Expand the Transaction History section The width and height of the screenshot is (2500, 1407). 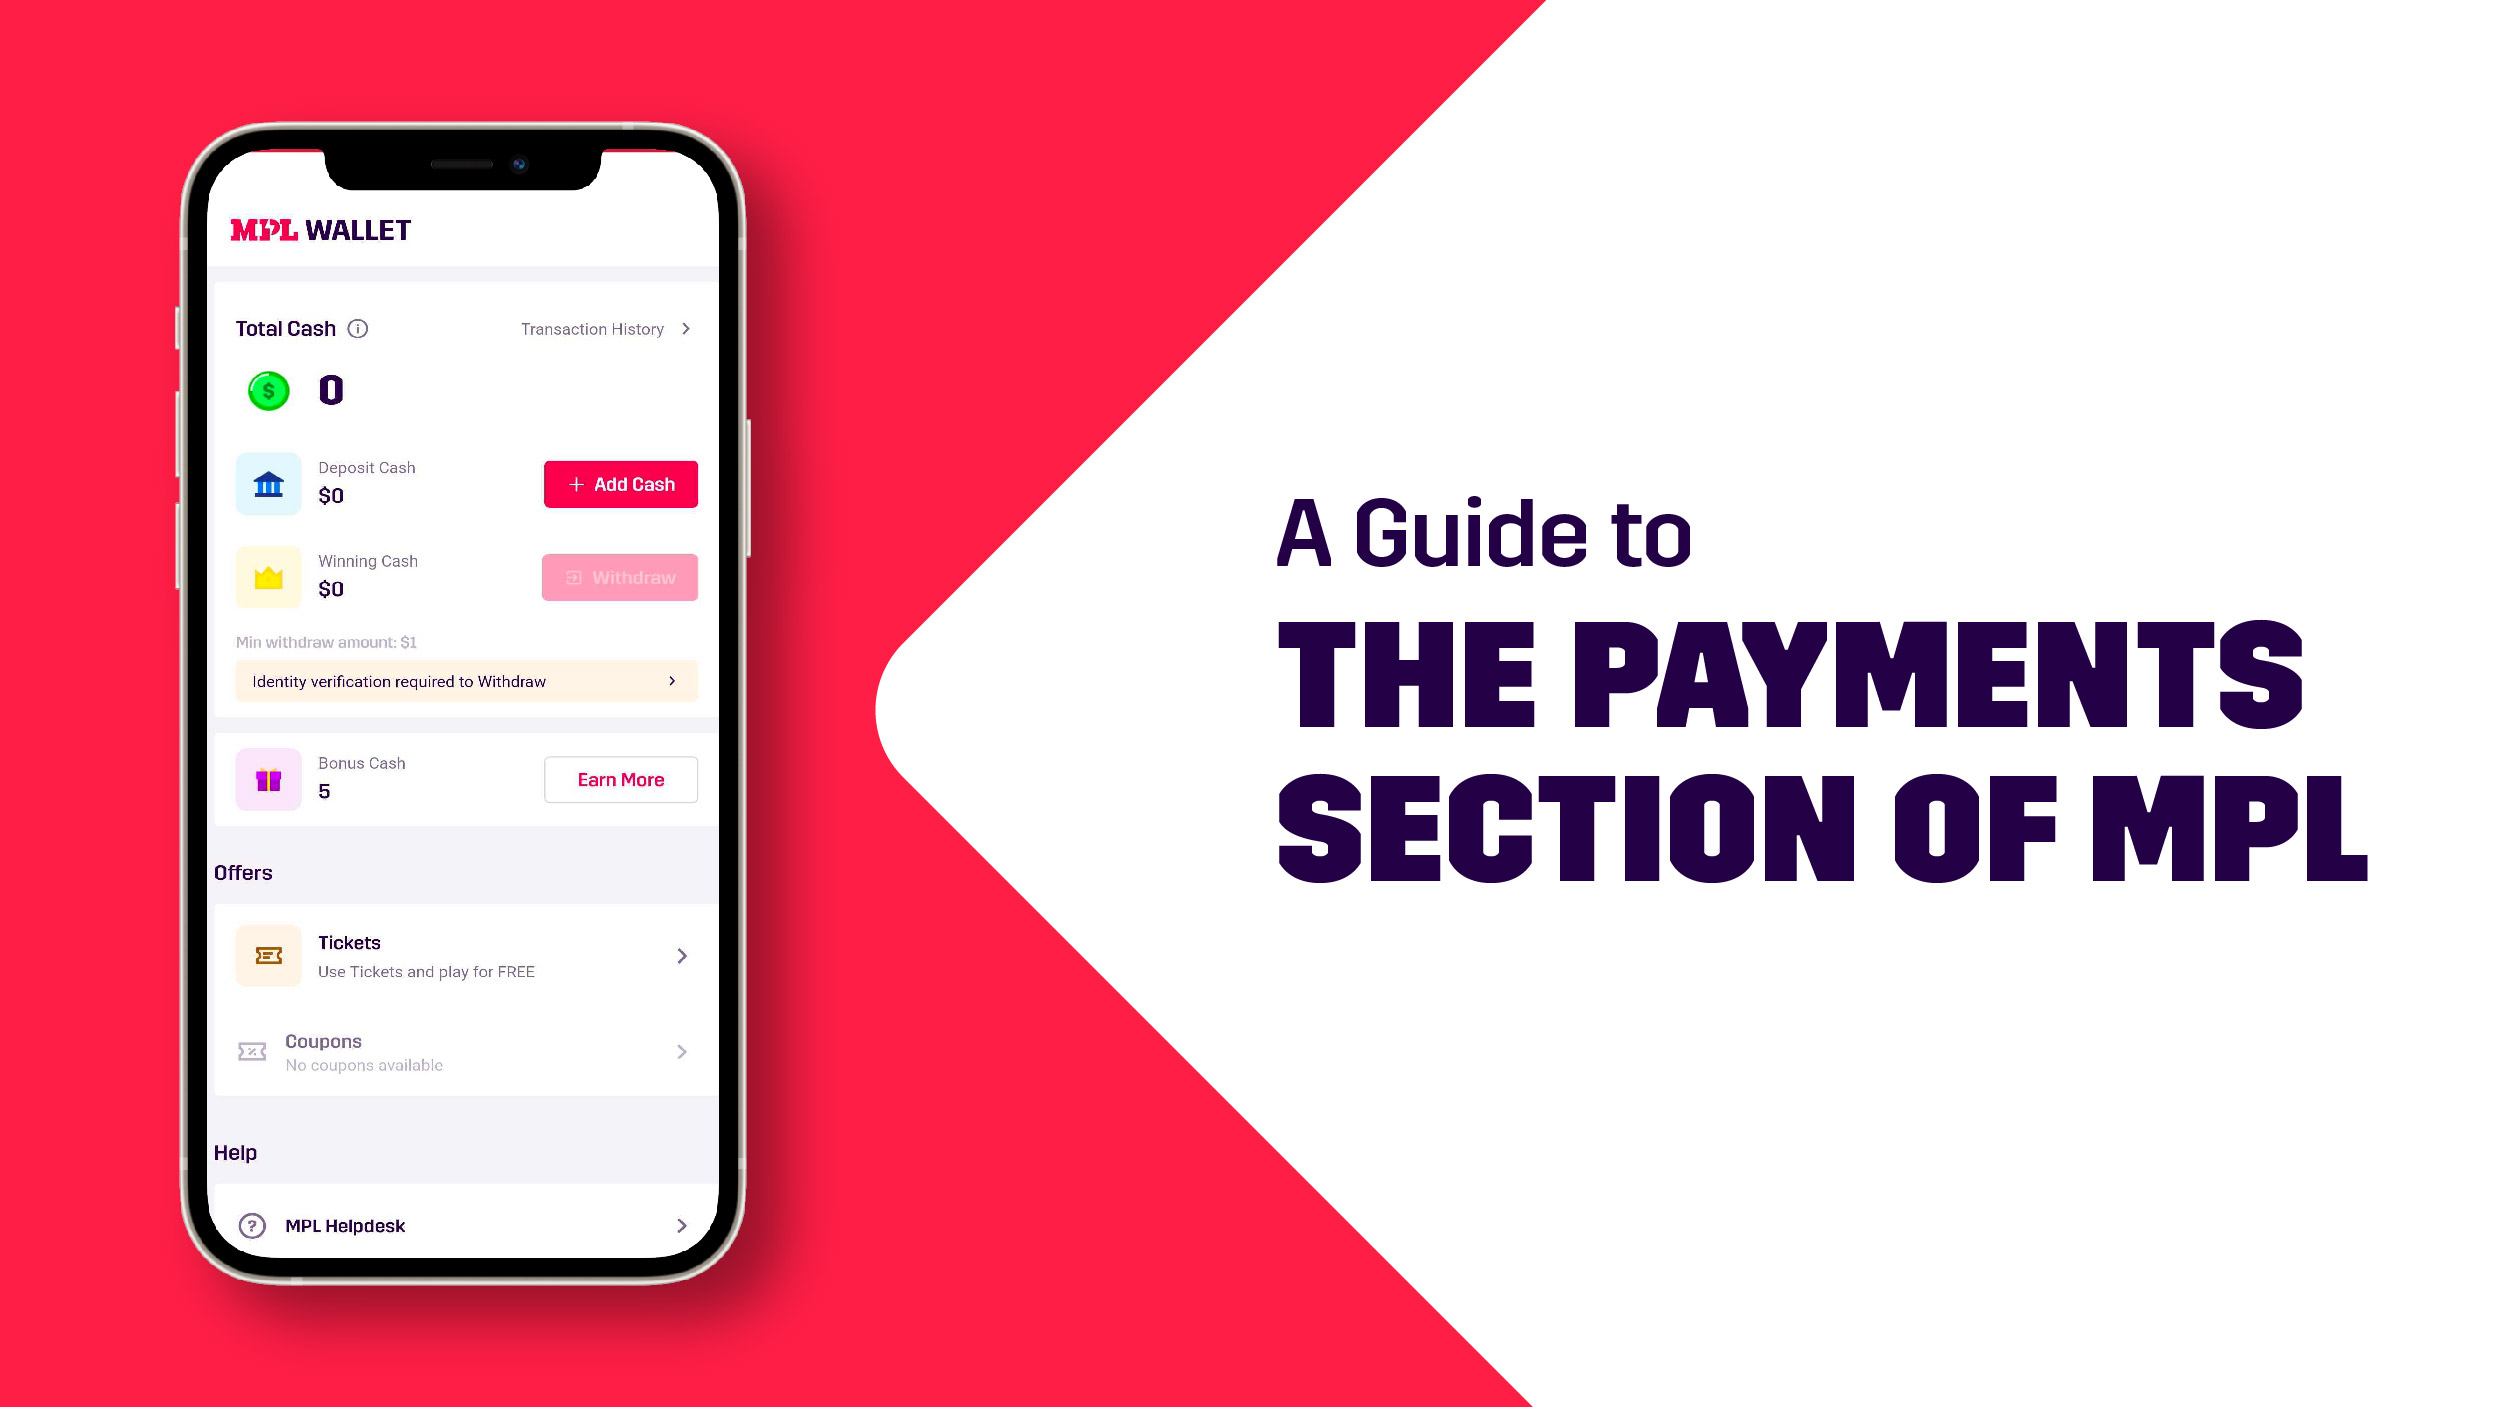tap(610, 328)
